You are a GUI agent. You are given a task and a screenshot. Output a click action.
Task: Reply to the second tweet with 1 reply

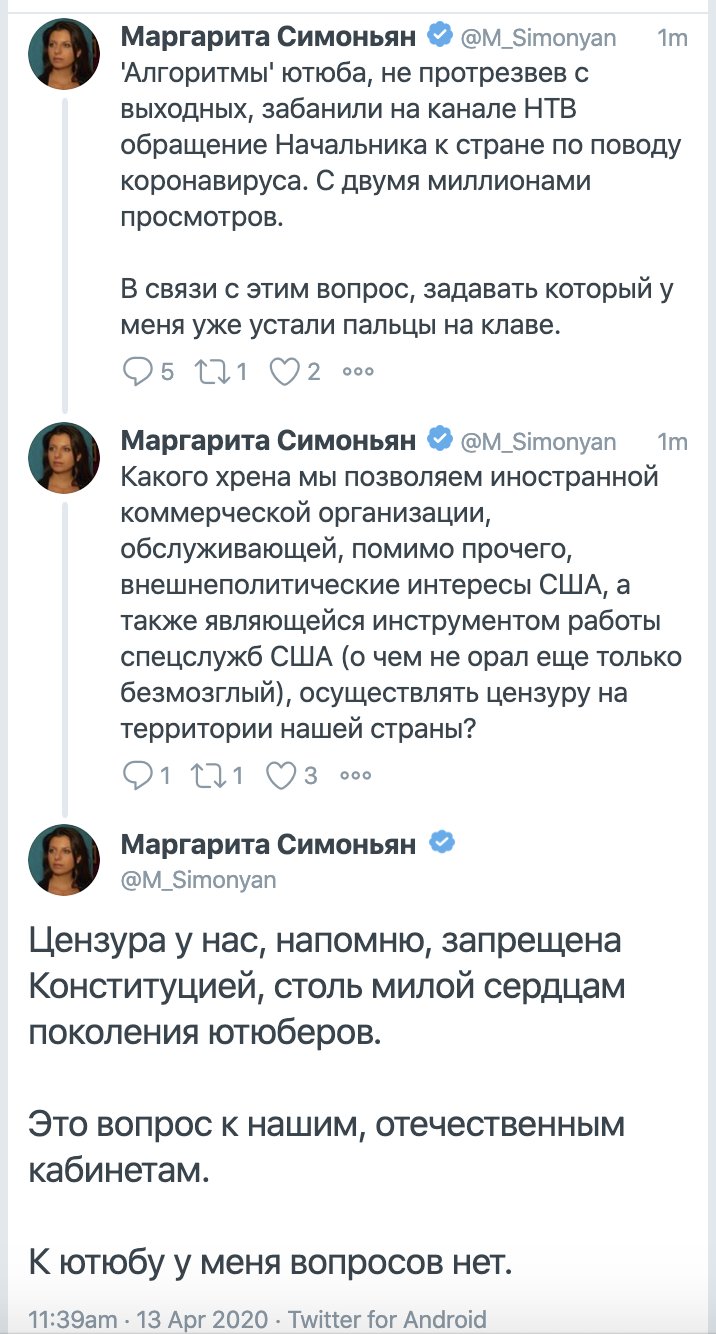point(135,774)
